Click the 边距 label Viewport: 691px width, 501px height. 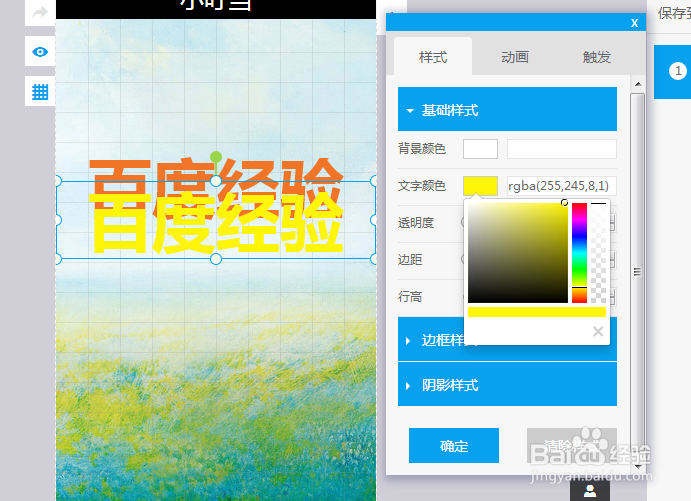410,260
